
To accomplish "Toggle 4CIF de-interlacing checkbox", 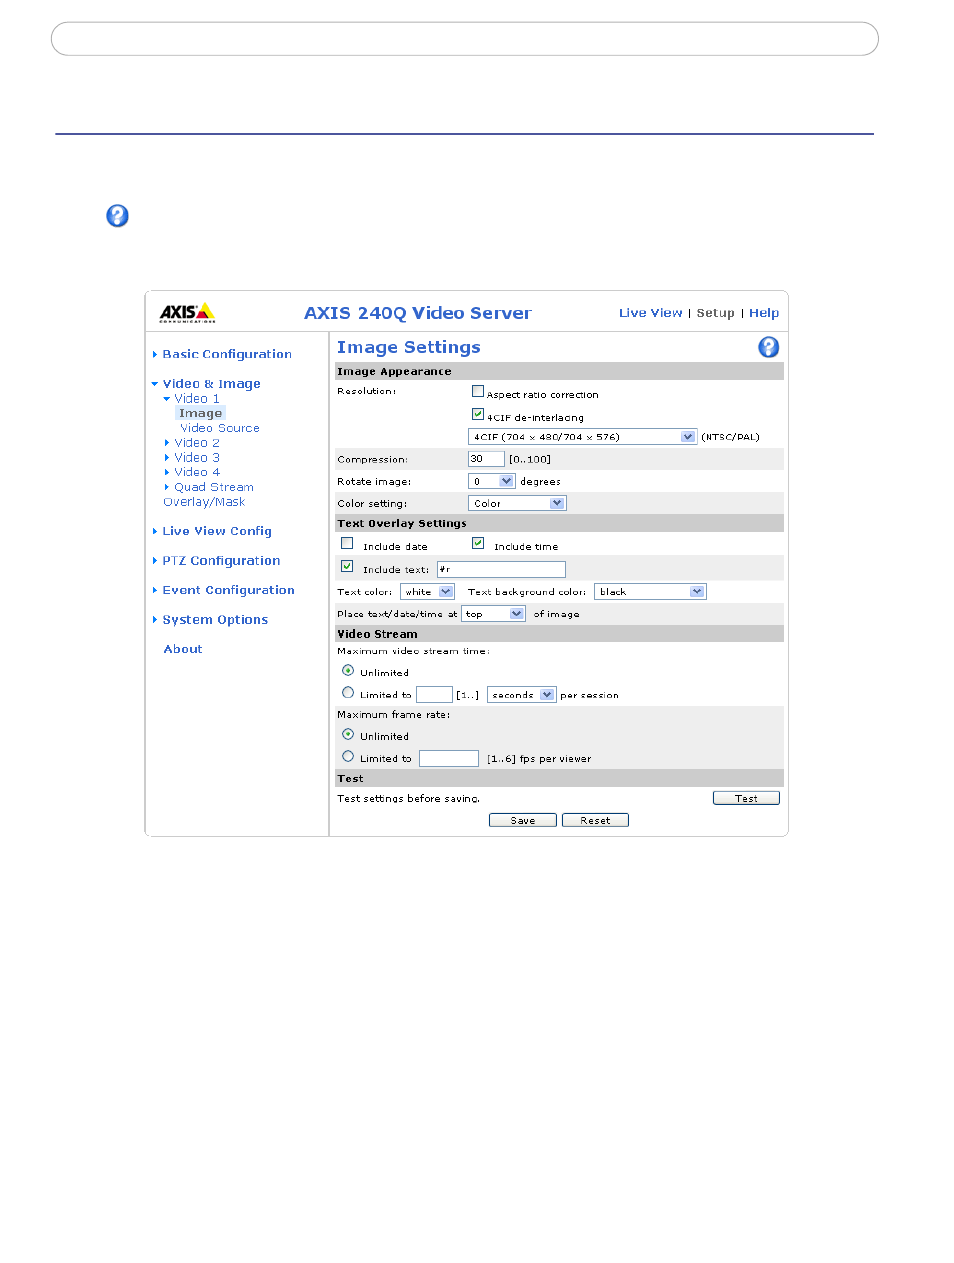I will 478,414.
